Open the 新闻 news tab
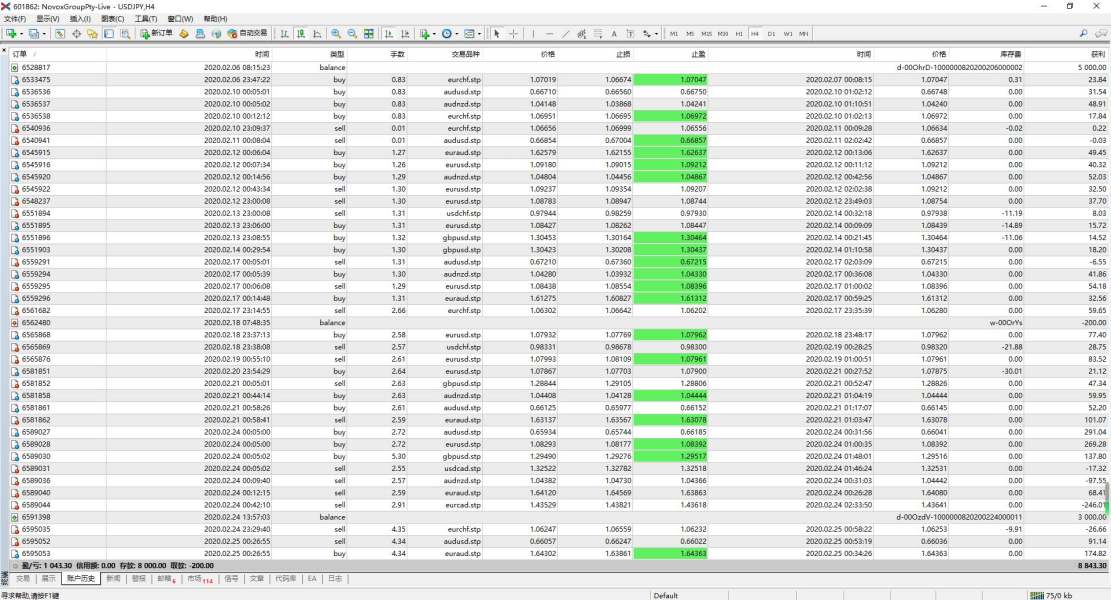The height and width of the screenshot is (600, 1111). [x=113, y=579]
